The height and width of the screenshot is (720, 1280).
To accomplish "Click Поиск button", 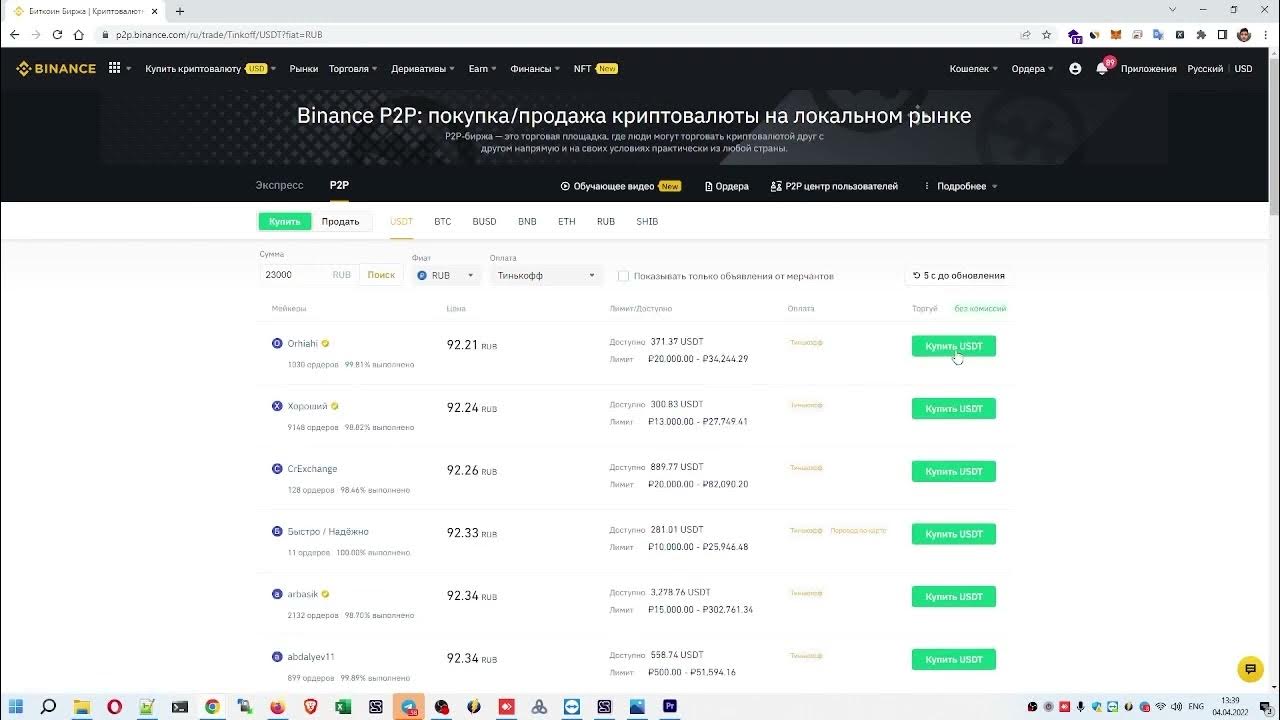I will [381, 275].
